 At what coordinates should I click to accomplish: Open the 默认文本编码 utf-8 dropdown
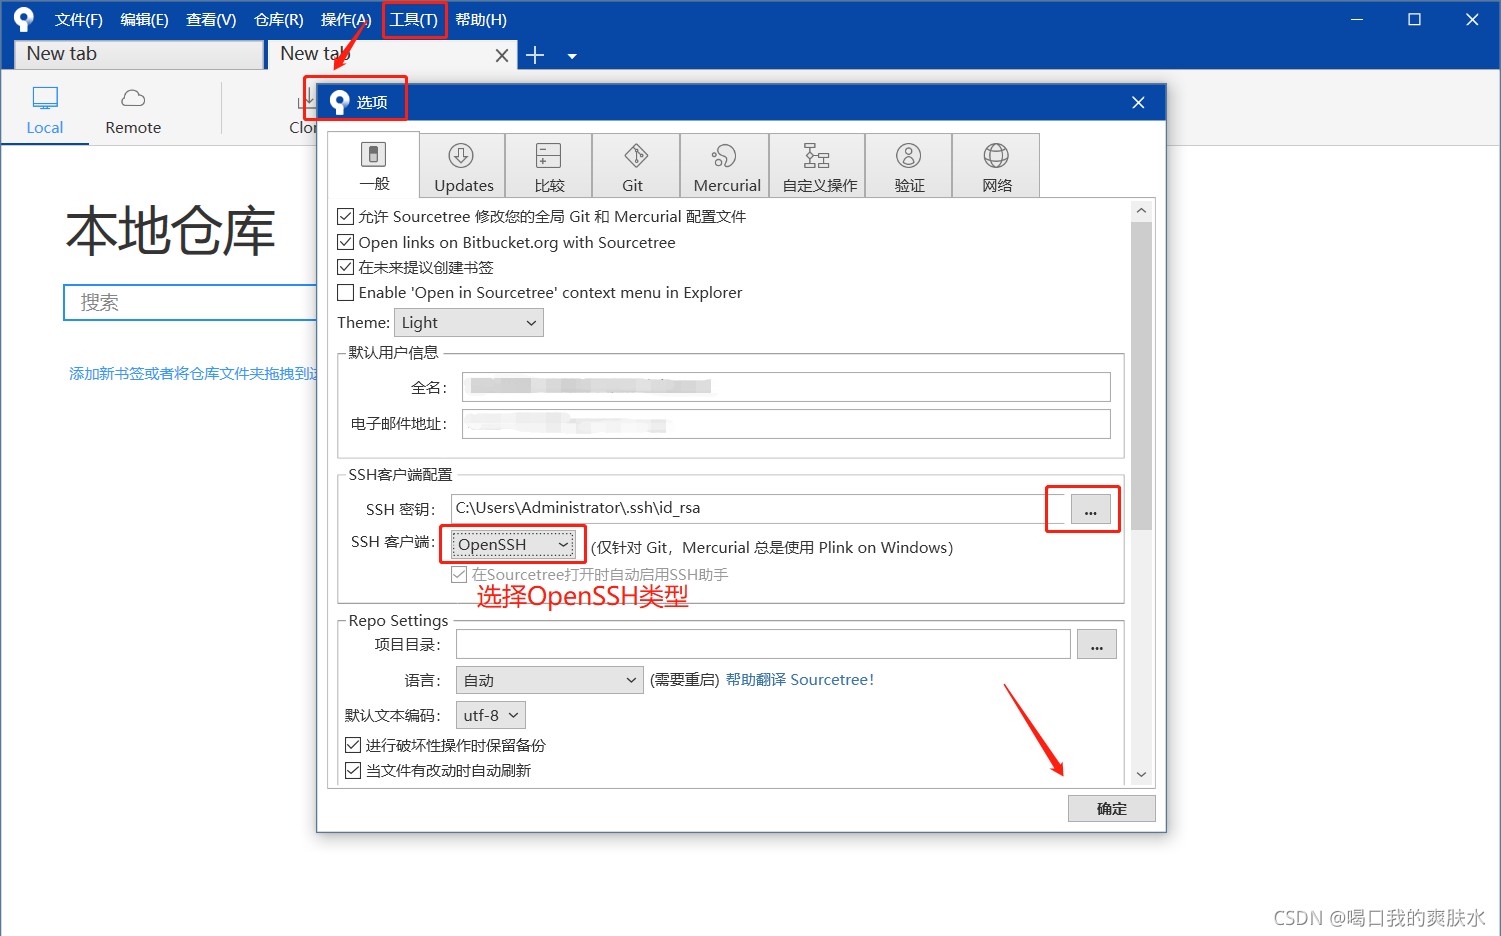[x=490, y=715]
